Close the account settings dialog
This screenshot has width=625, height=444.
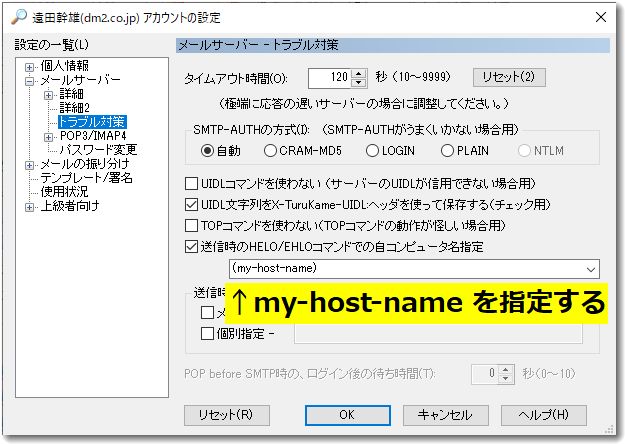600,17
